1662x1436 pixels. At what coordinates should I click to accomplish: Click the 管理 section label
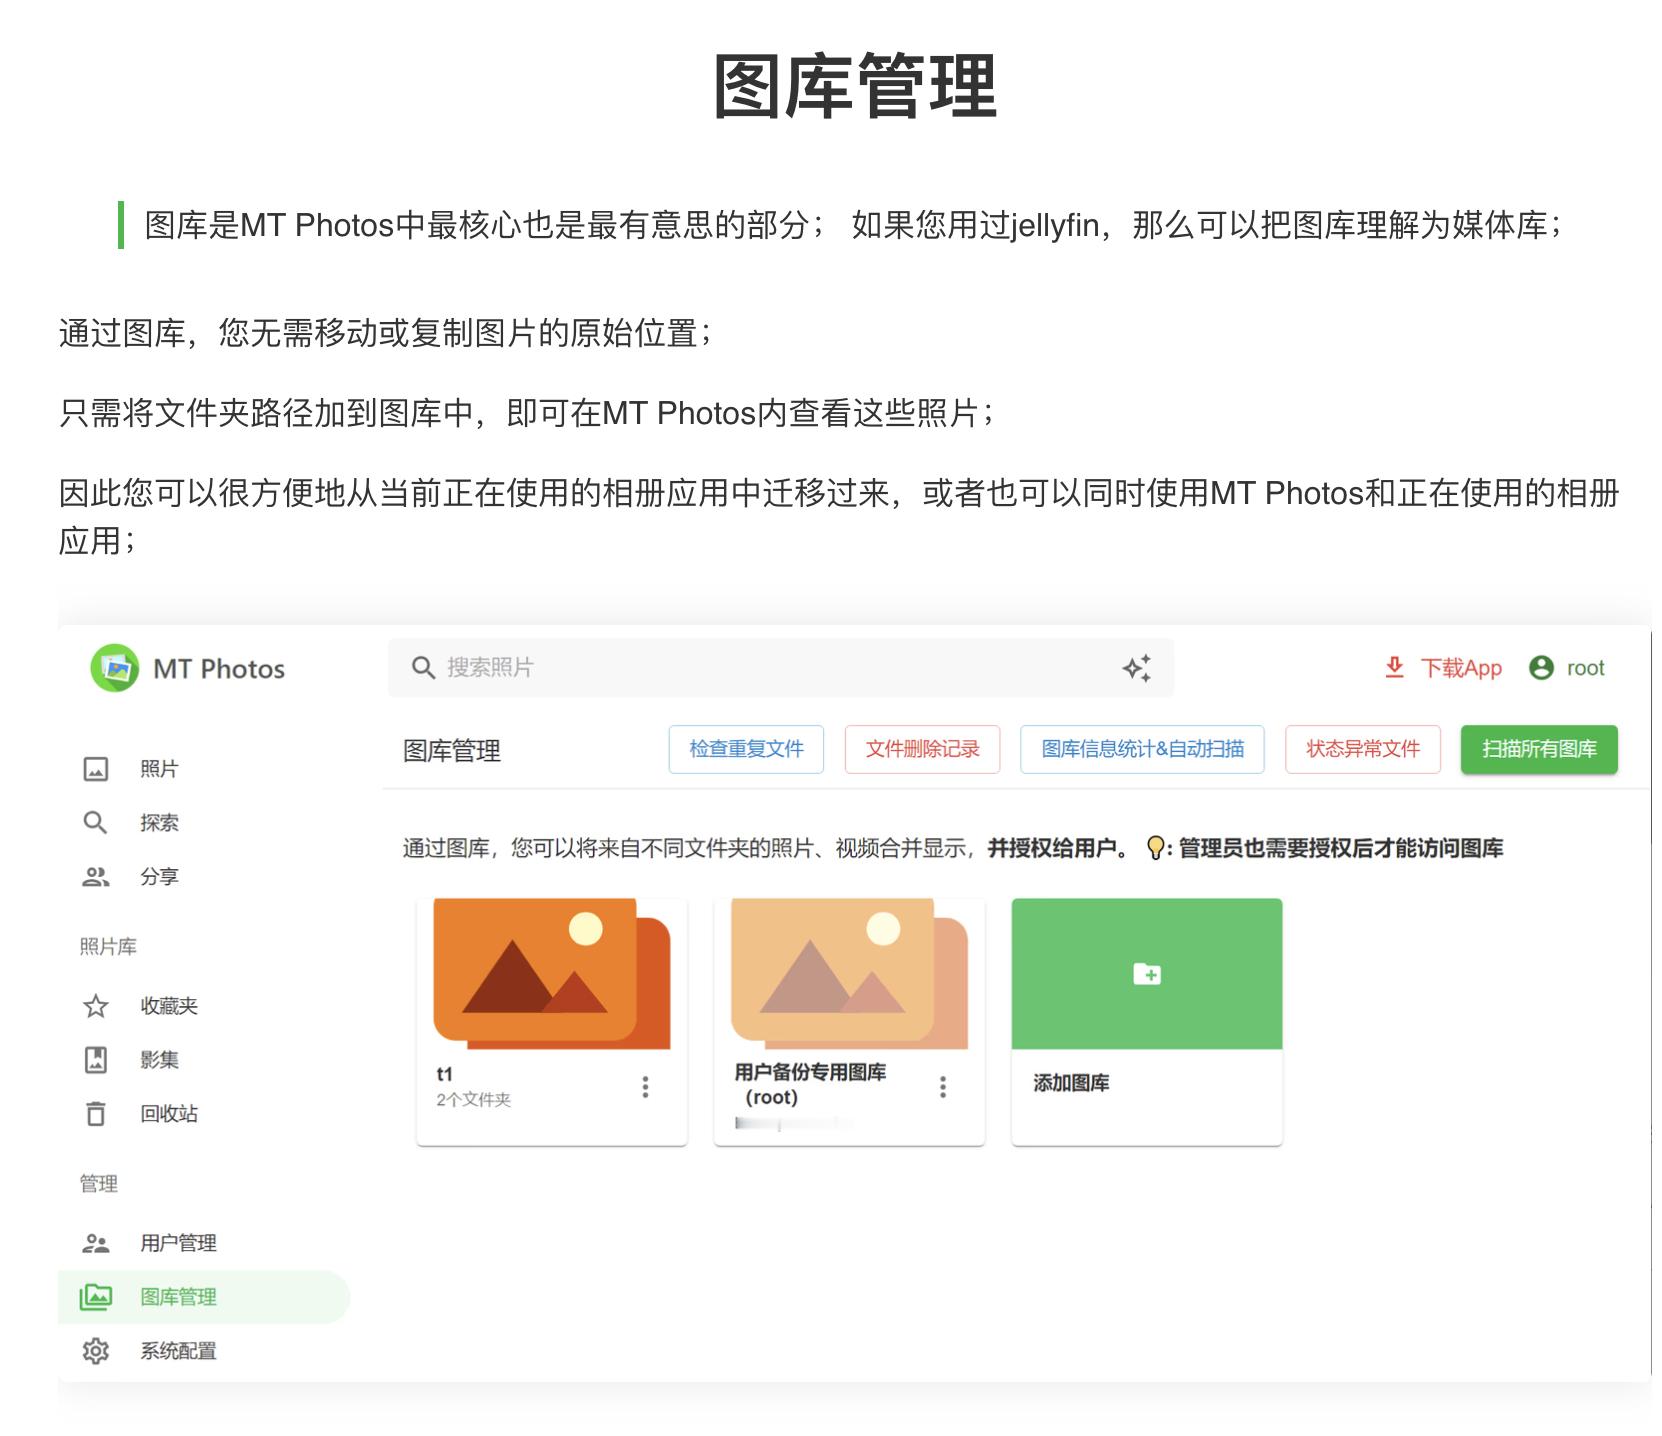pyautogui.click(x=99, y=1184)
